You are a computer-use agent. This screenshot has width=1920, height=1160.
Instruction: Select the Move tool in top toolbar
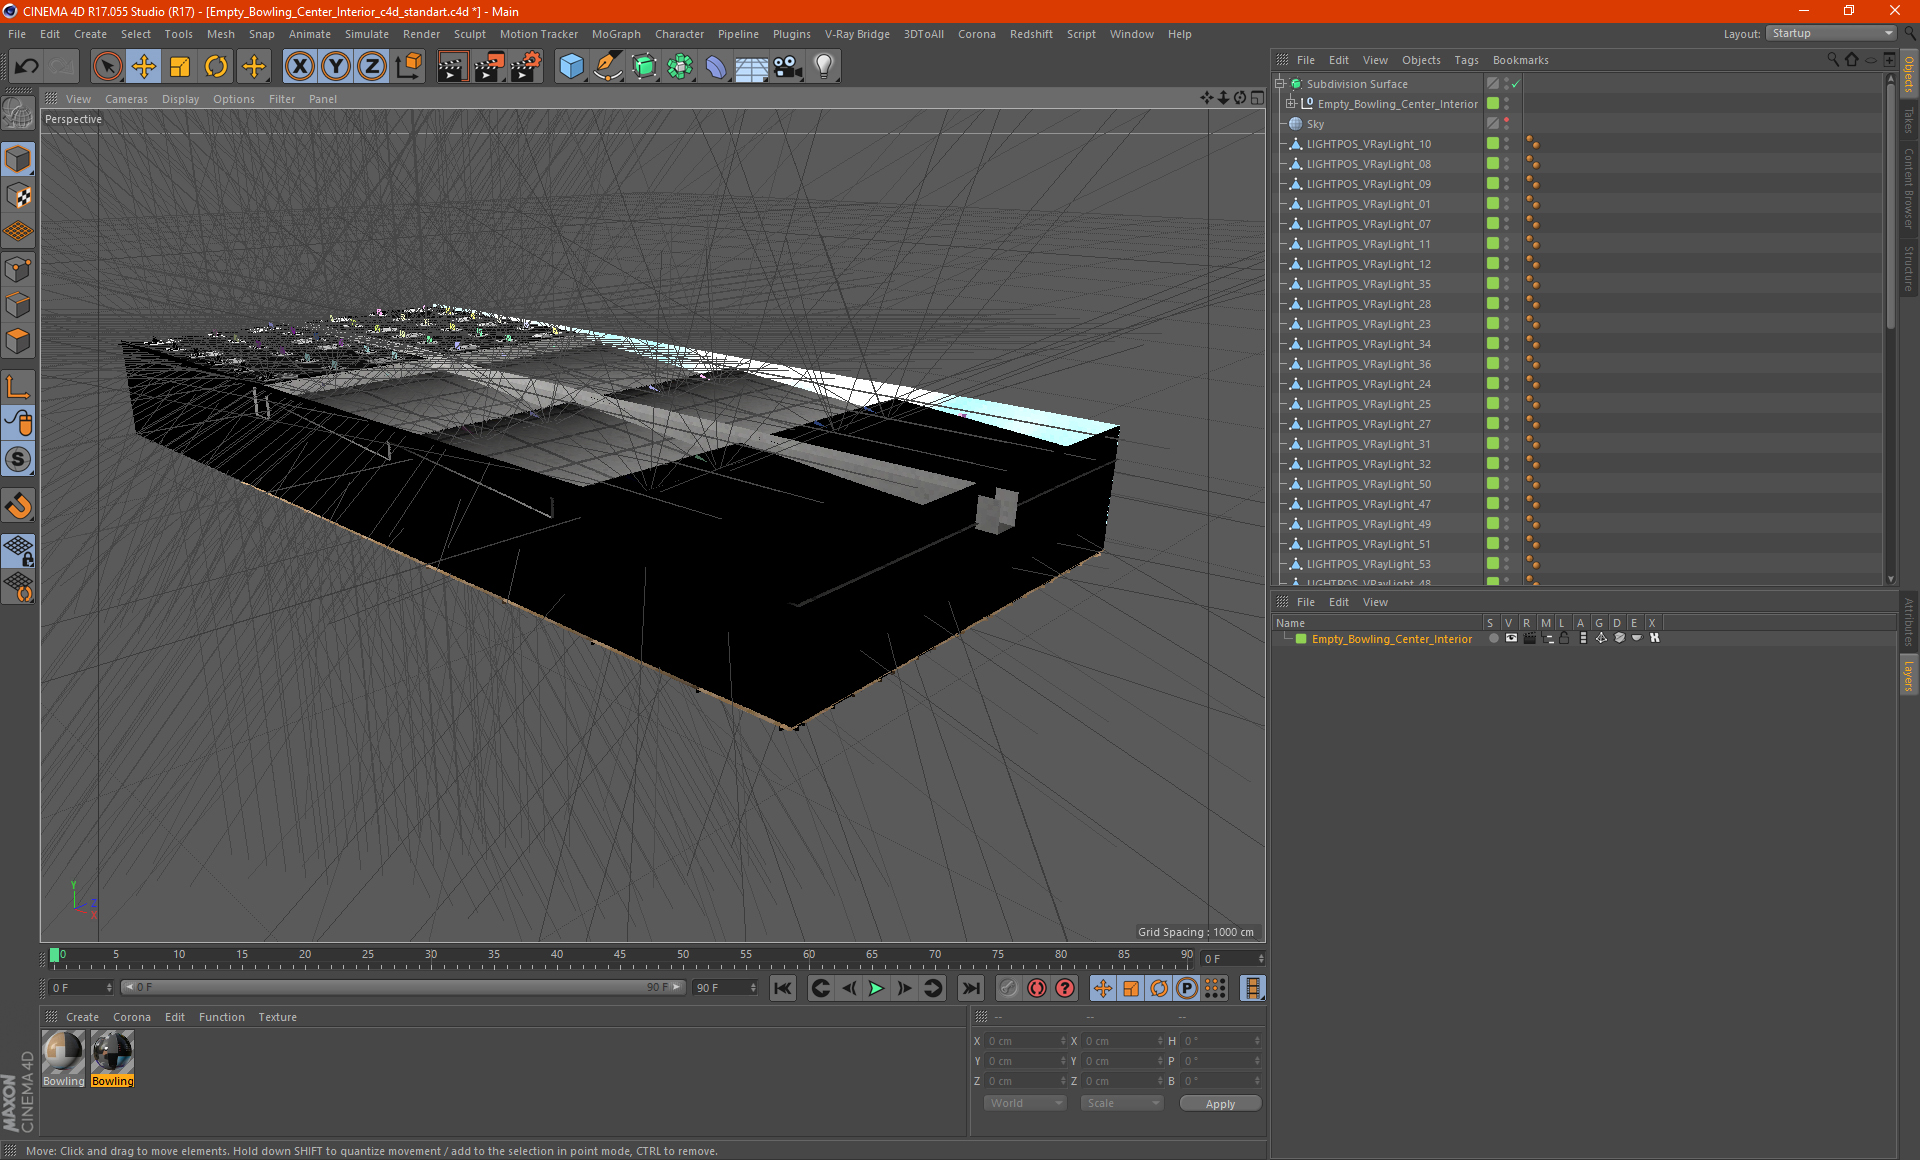click(x=144, y=67)
